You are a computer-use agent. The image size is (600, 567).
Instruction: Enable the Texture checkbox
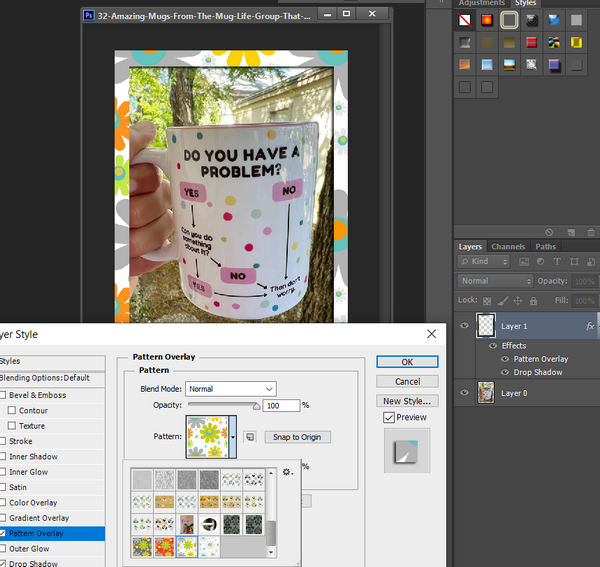[x=12, y=425]
